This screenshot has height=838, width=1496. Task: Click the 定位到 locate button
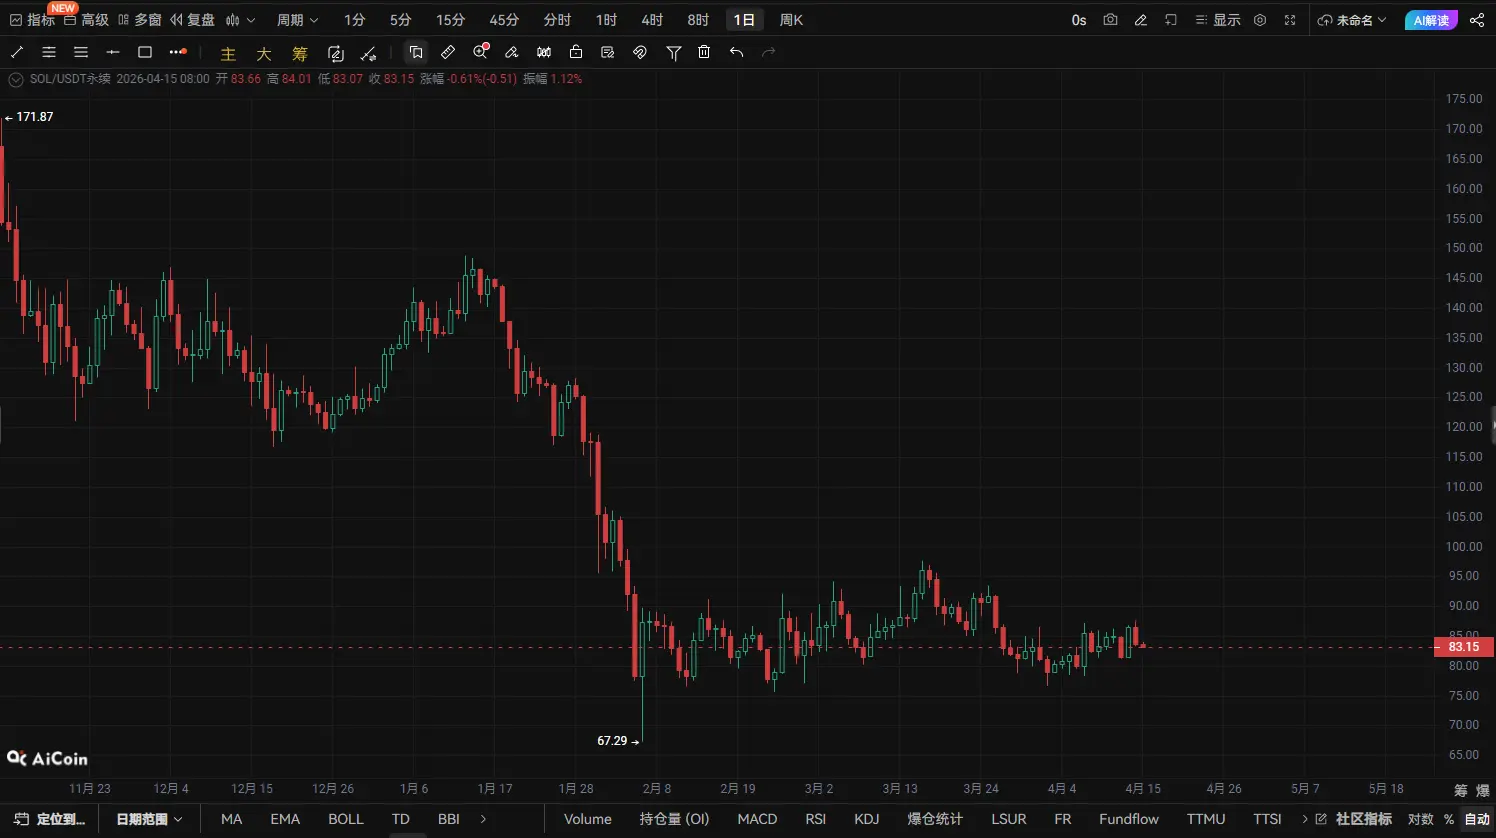[x=50, y=819]
